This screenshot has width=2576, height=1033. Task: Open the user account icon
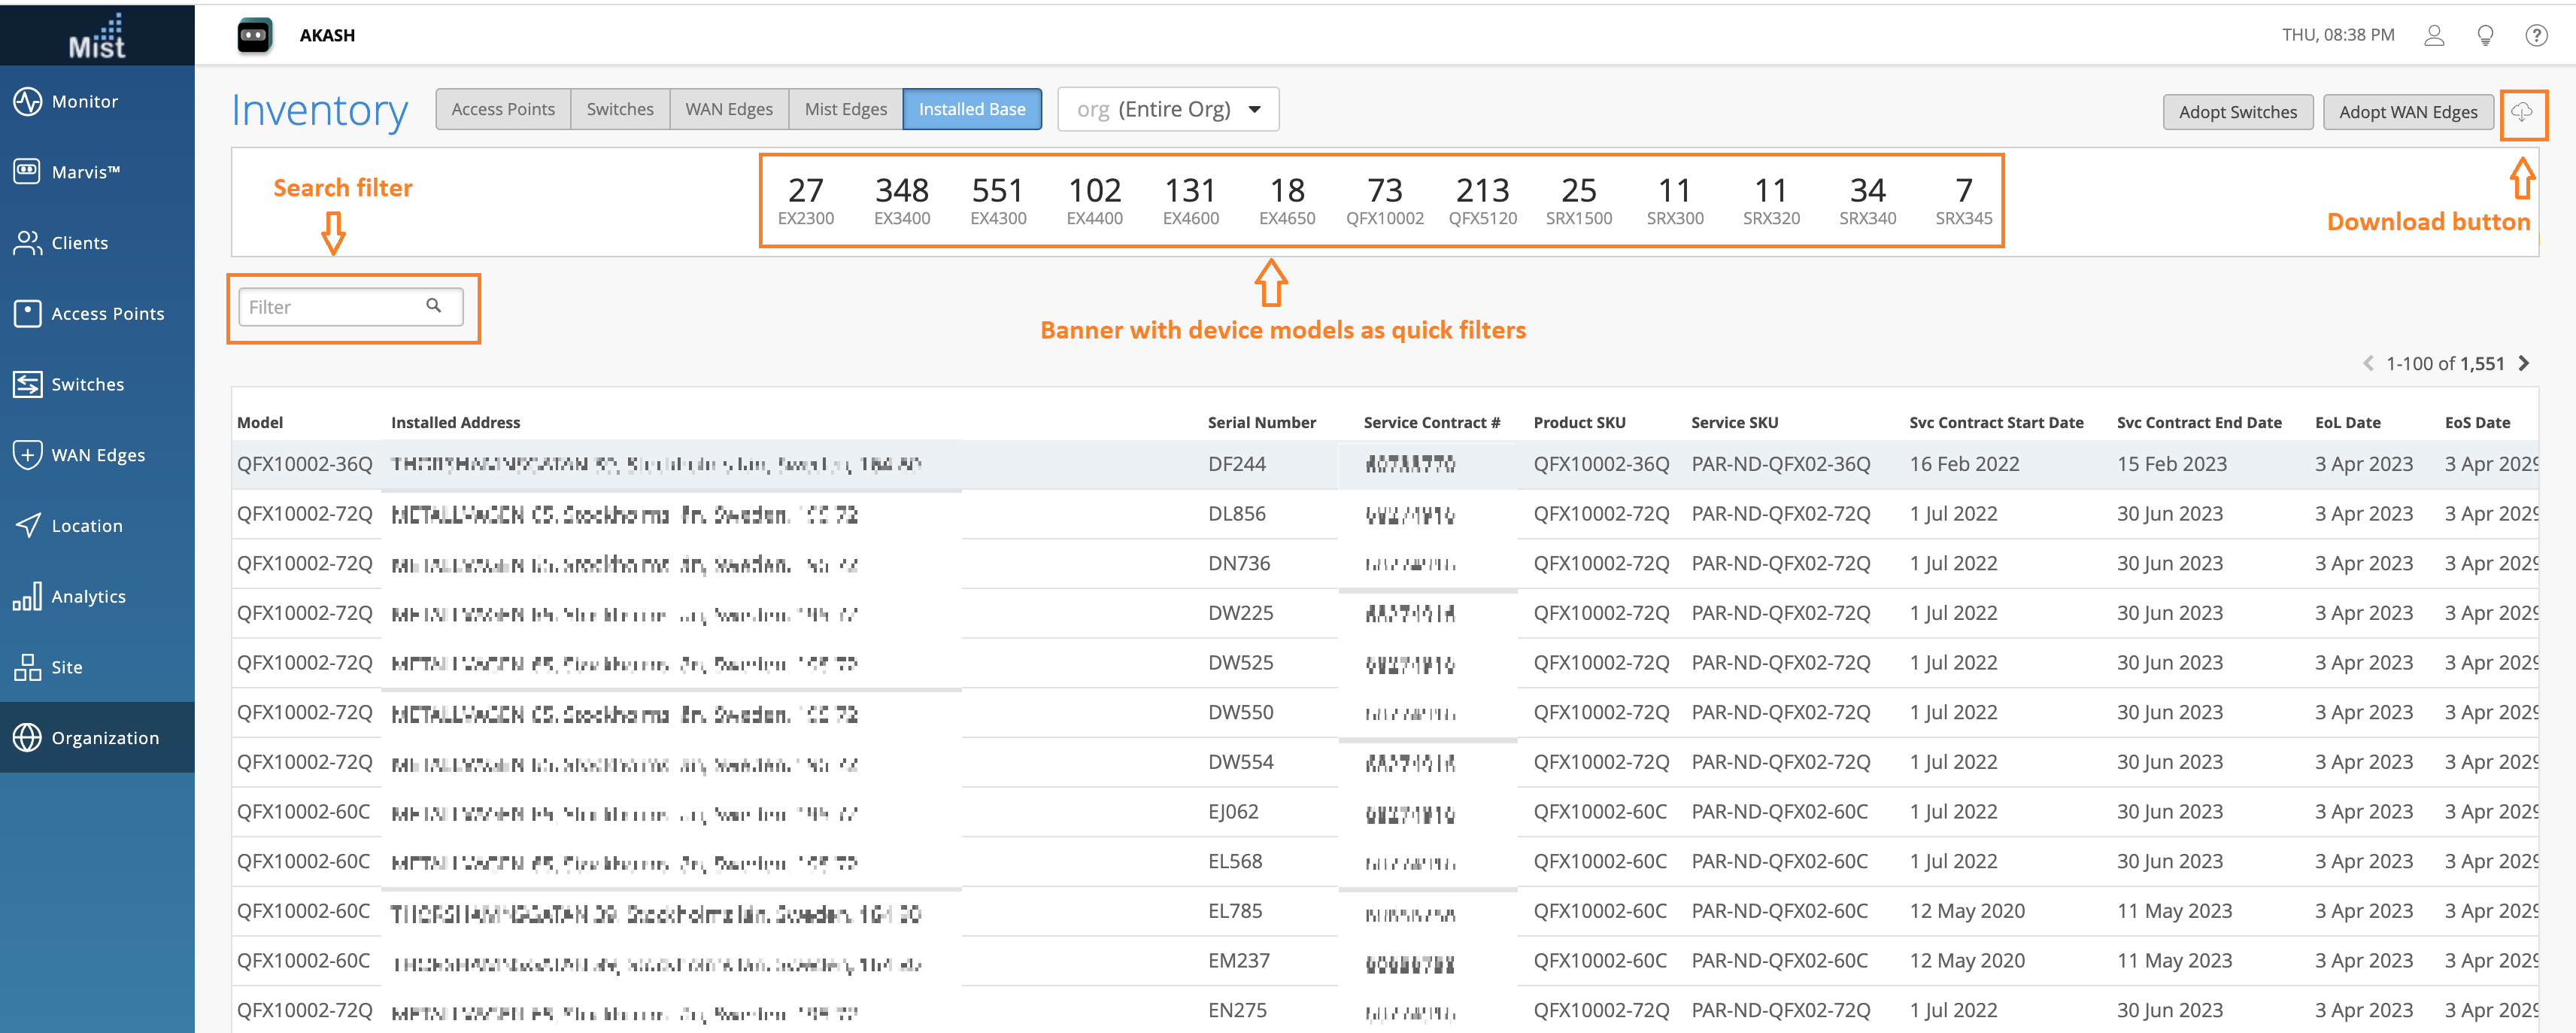pos(2434,36)
